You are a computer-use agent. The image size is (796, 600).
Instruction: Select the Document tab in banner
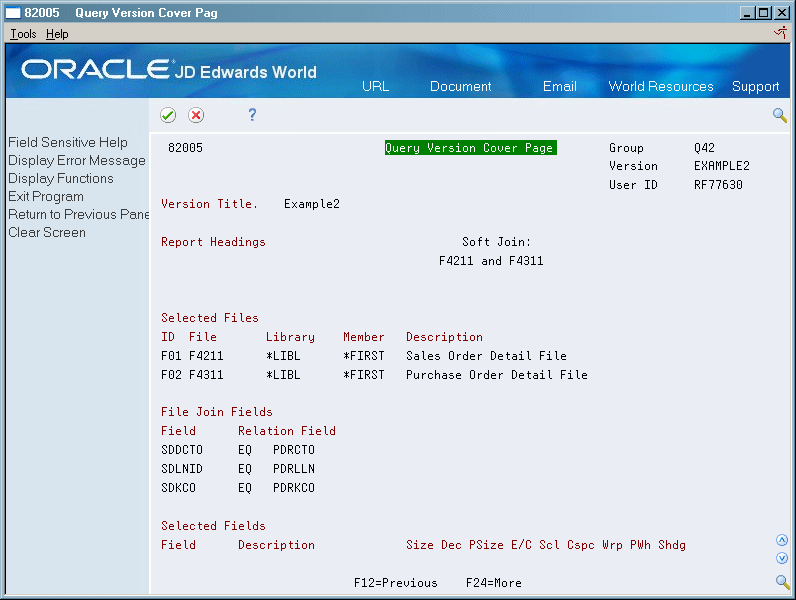(460, 86)
